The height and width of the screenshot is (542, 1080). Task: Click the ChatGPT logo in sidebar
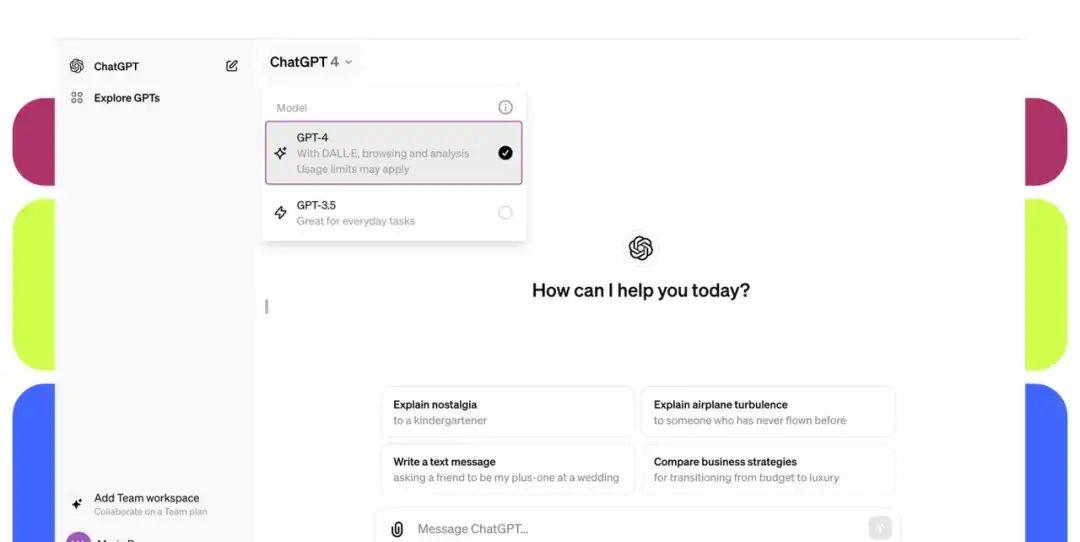[x=76, y=66]
